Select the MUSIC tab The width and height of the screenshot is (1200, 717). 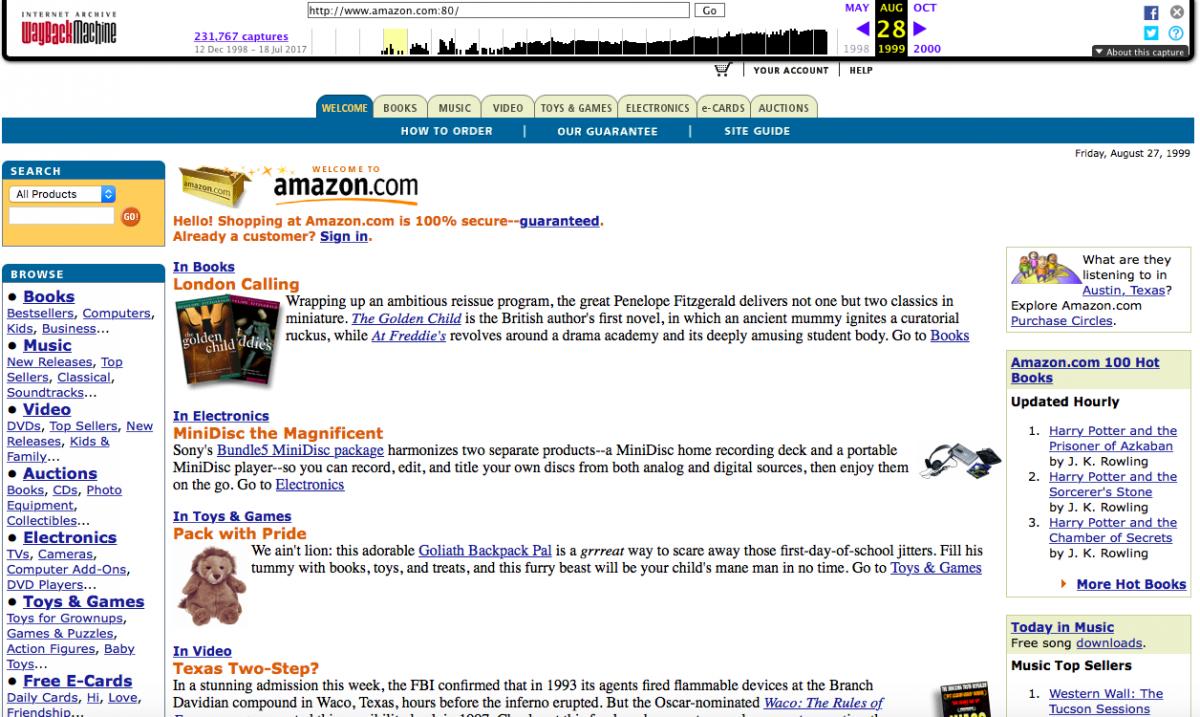click(x=455, y=108)
